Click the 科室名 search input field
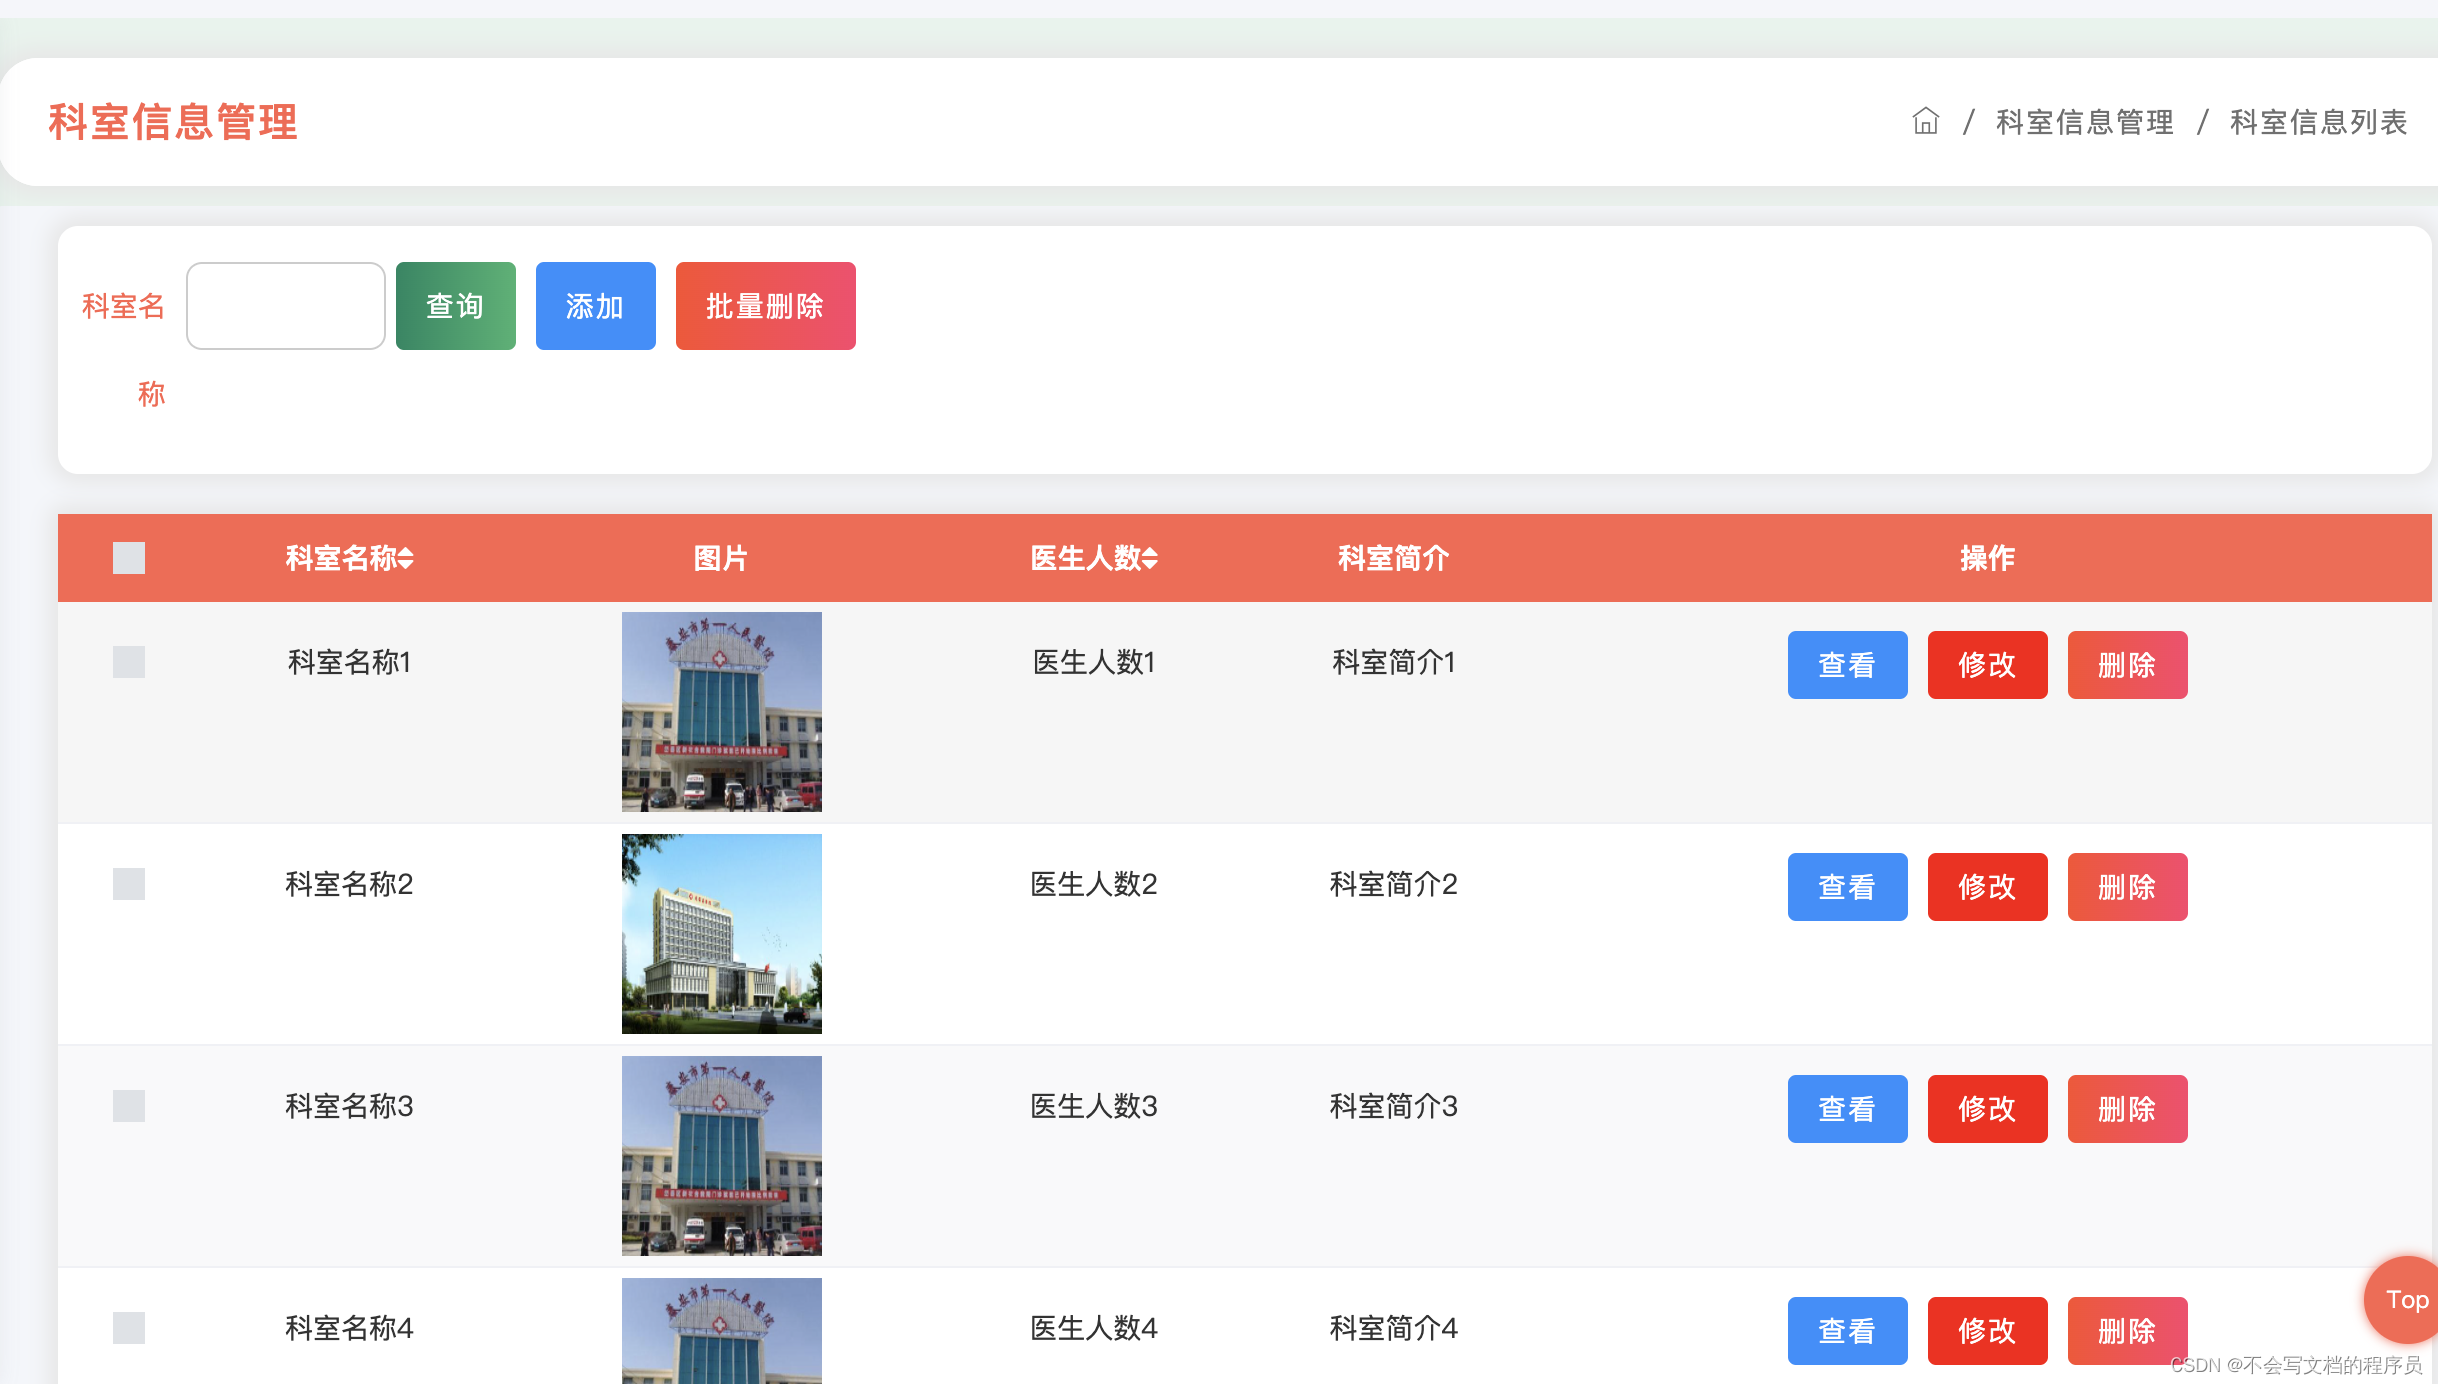2438x1384 pixels. (x=285, y=305)
